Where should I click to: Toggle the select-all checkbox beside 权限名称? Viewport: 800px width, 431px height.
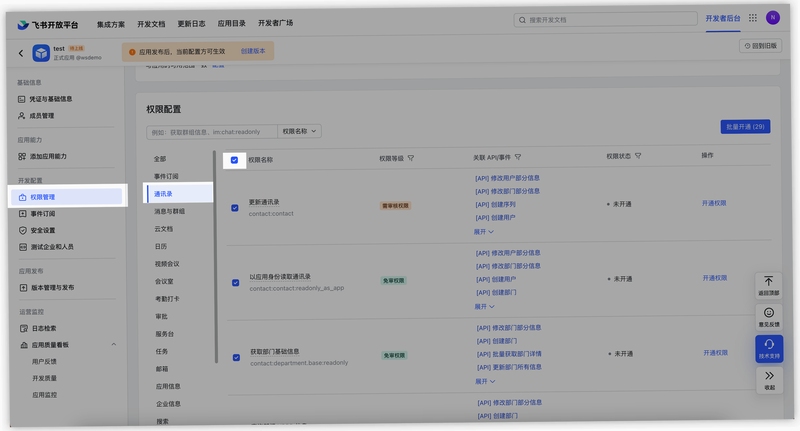[x=234, y=160]
